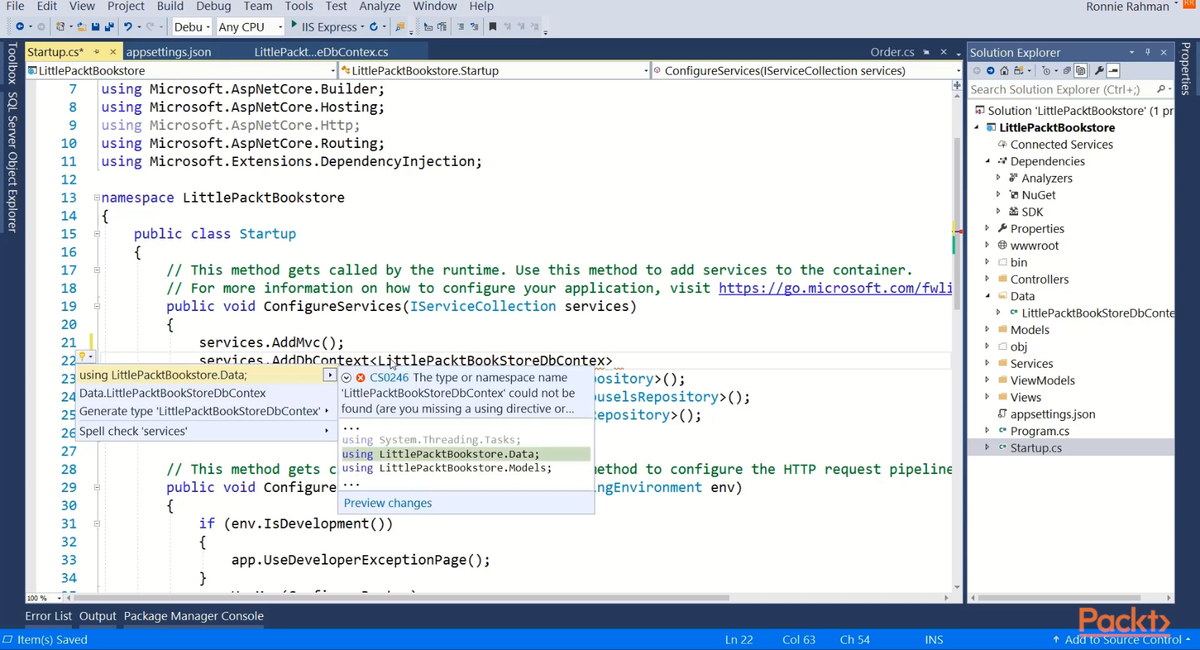Screen dimensions: 1200x650
Task: Click the Back icon in Solution Explorer toolbar
Action: 976,71
